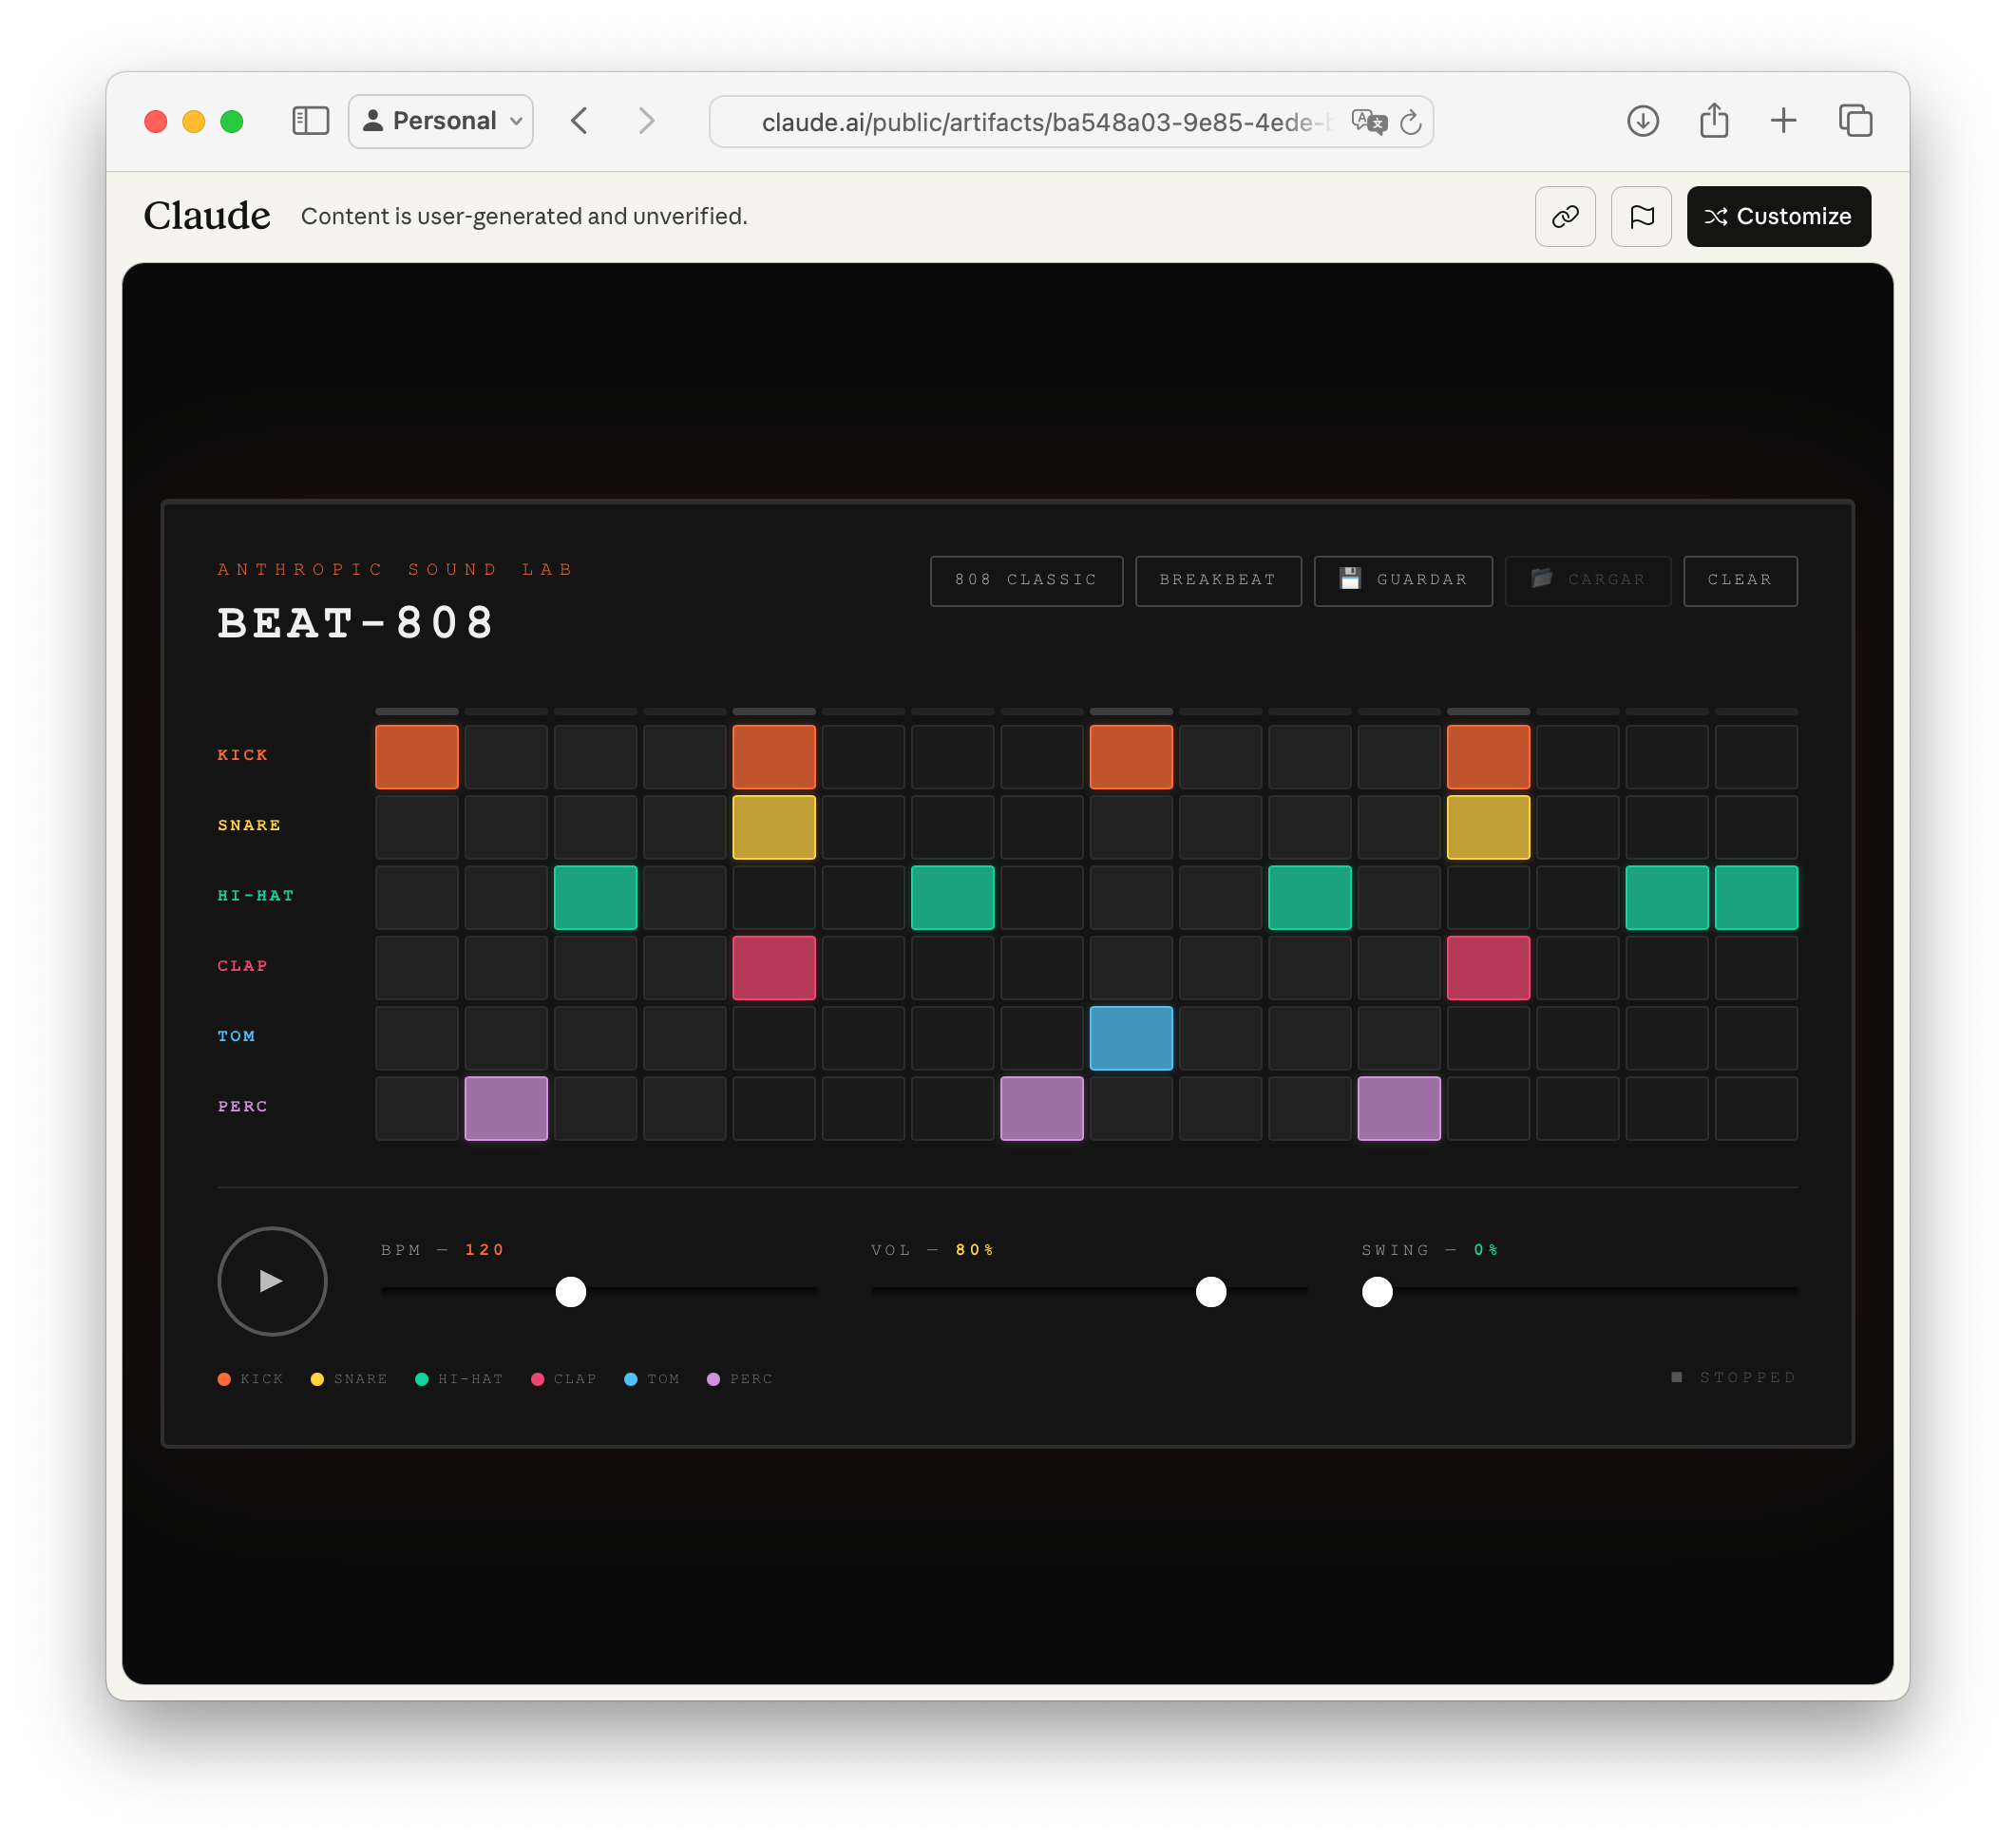
Task: Show tab overview icon
Action: tap(1855, 121)
